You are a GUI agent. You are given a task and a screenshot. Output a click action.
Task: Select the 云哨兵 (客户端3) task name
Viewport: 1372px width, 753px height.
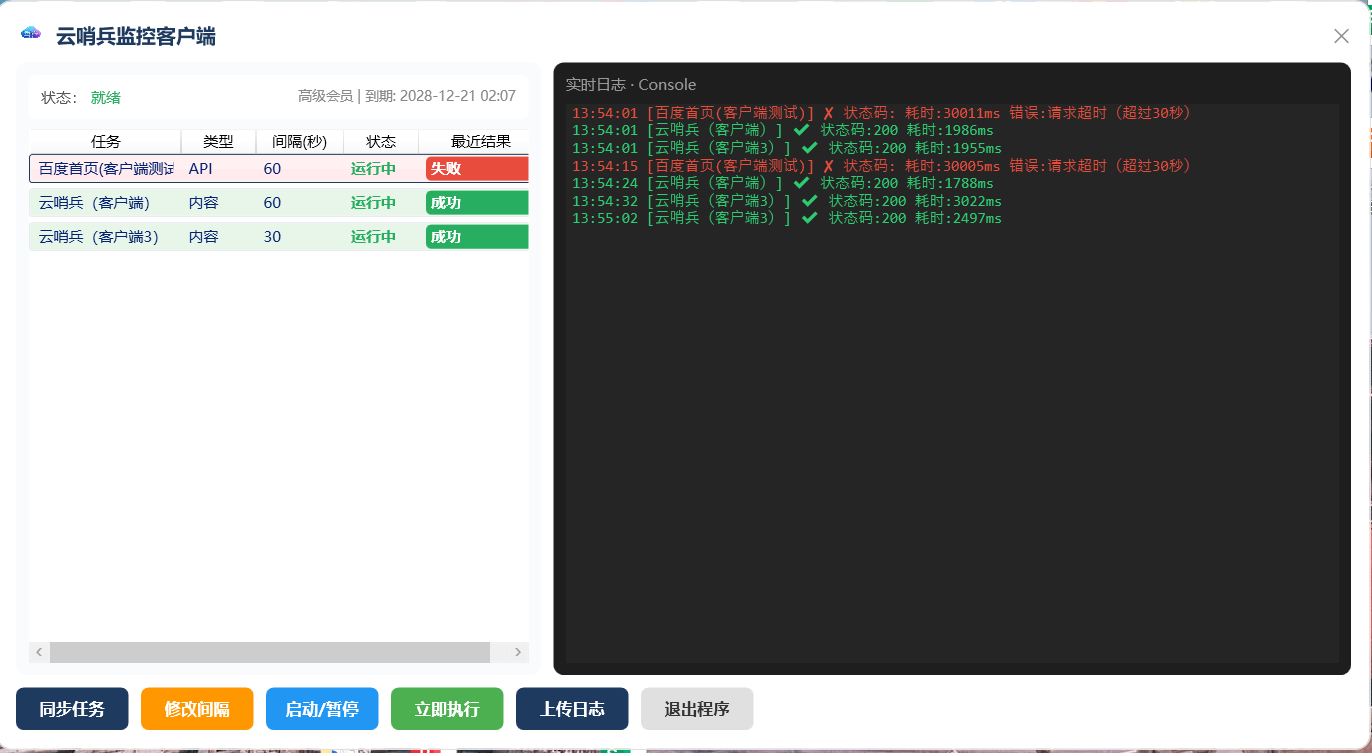click(98, 237)
